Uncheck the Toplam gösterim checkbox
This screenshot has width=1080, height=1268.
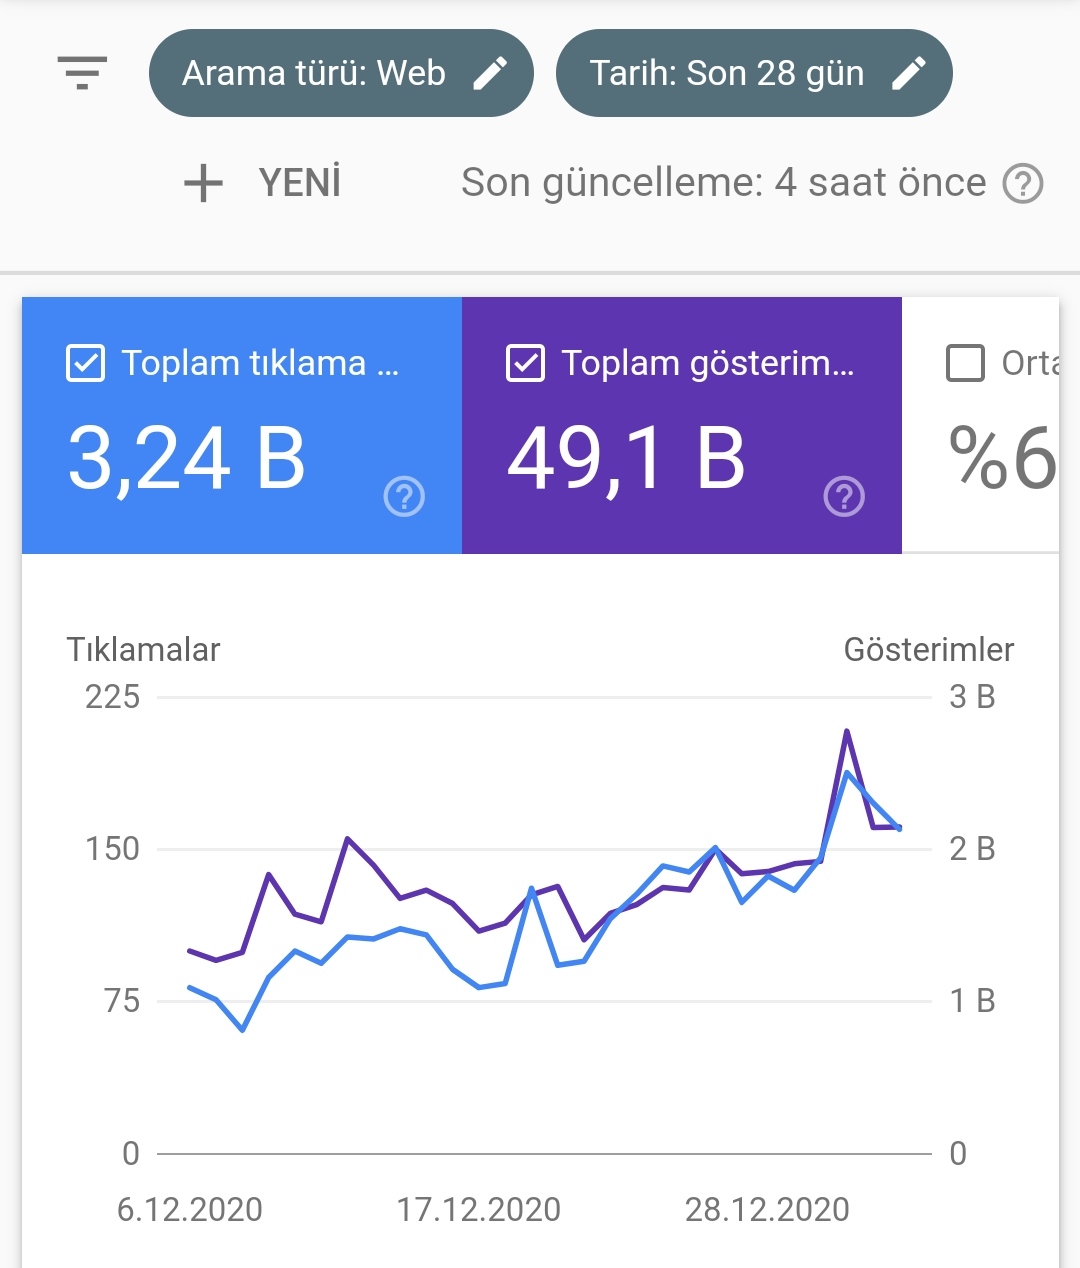525,363
